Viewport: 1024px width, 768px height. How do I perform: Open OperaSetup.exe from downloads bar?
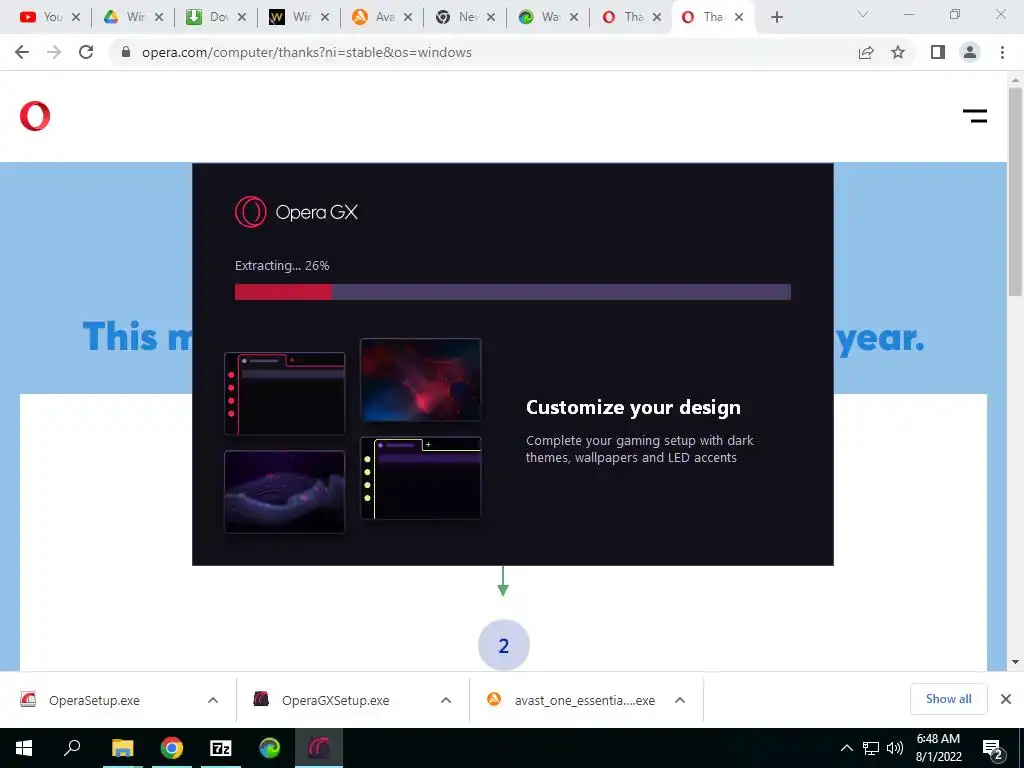pos(94,700)
